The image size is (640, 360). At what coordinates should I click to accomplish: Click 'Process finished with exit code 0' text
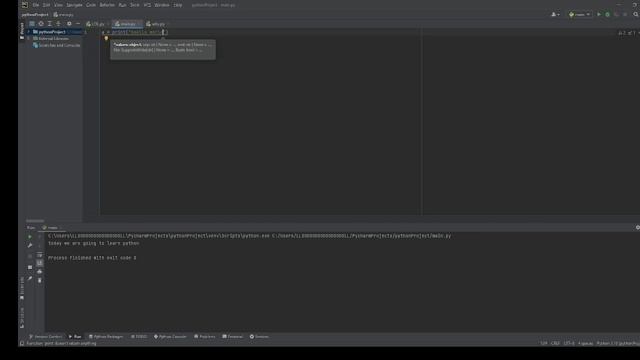[92, 258]
